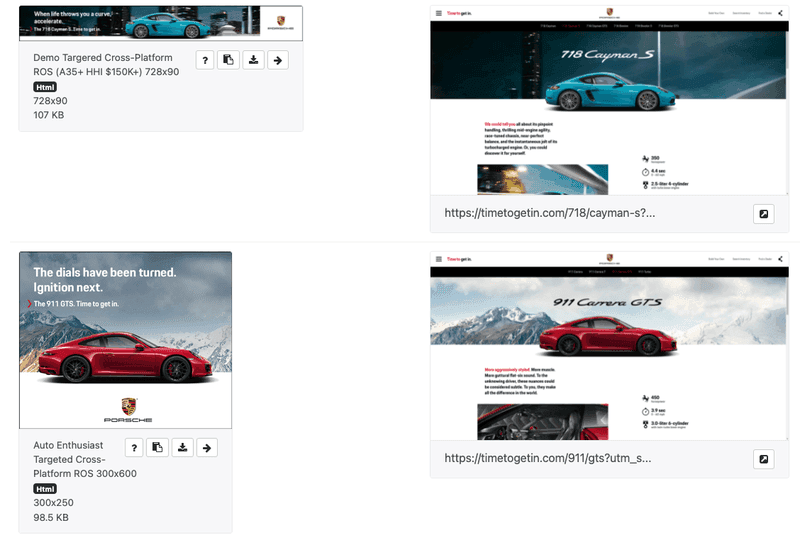Click 'Time to get in.' in 911 GTS preview
This screenshot has height=540, width=800.
tap(459, 259)
